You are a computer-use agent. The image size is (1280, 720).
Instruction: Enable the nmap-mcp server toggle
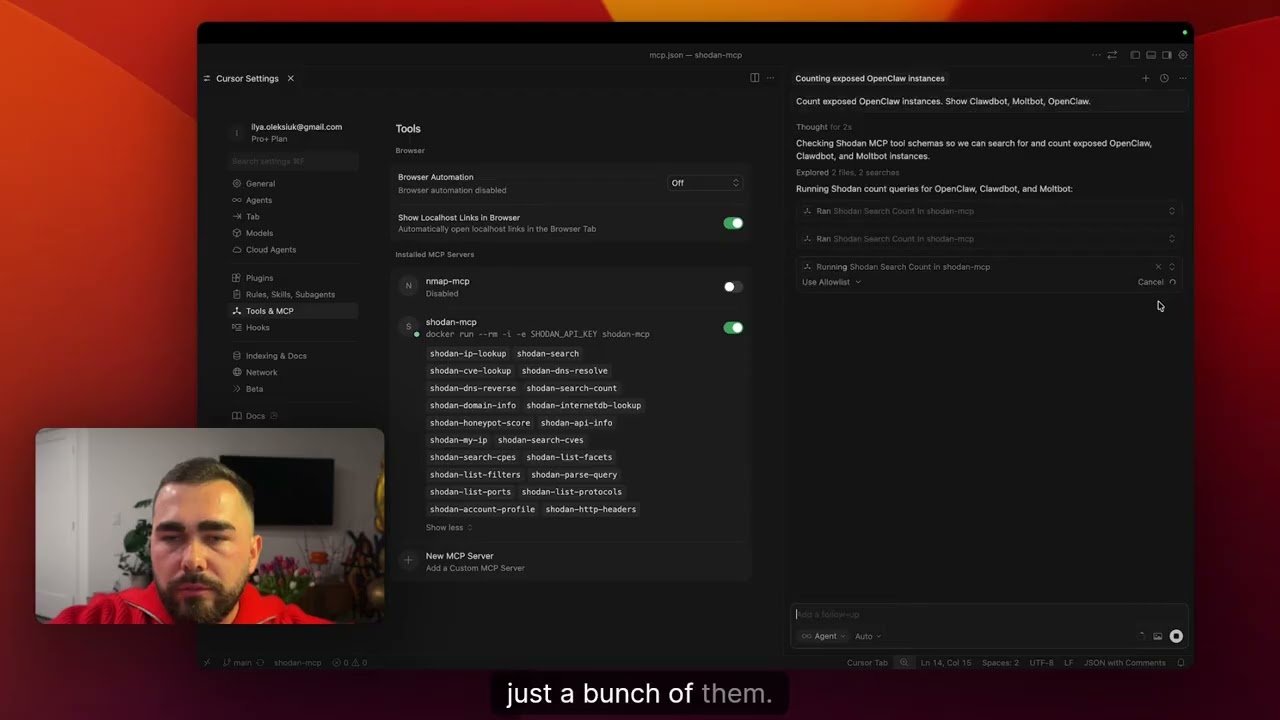733,287
